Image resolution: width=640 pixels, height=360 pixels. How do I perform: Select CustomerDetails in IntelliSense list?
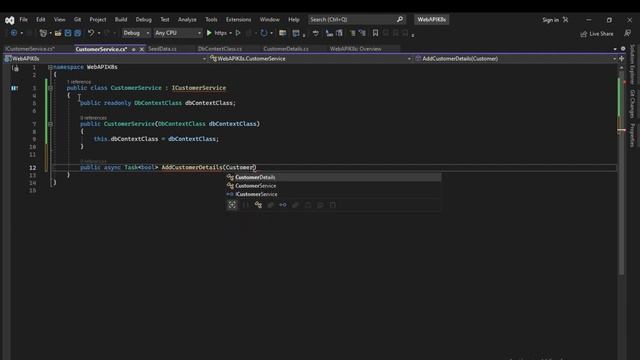tap(333, 177)
